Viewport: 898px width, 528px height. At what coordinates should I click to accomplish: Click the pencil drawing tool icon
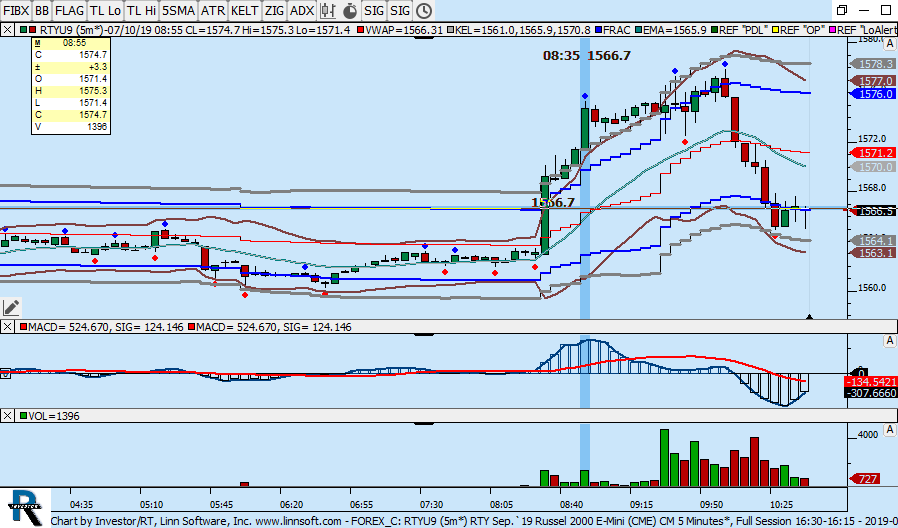click(11, 308)
